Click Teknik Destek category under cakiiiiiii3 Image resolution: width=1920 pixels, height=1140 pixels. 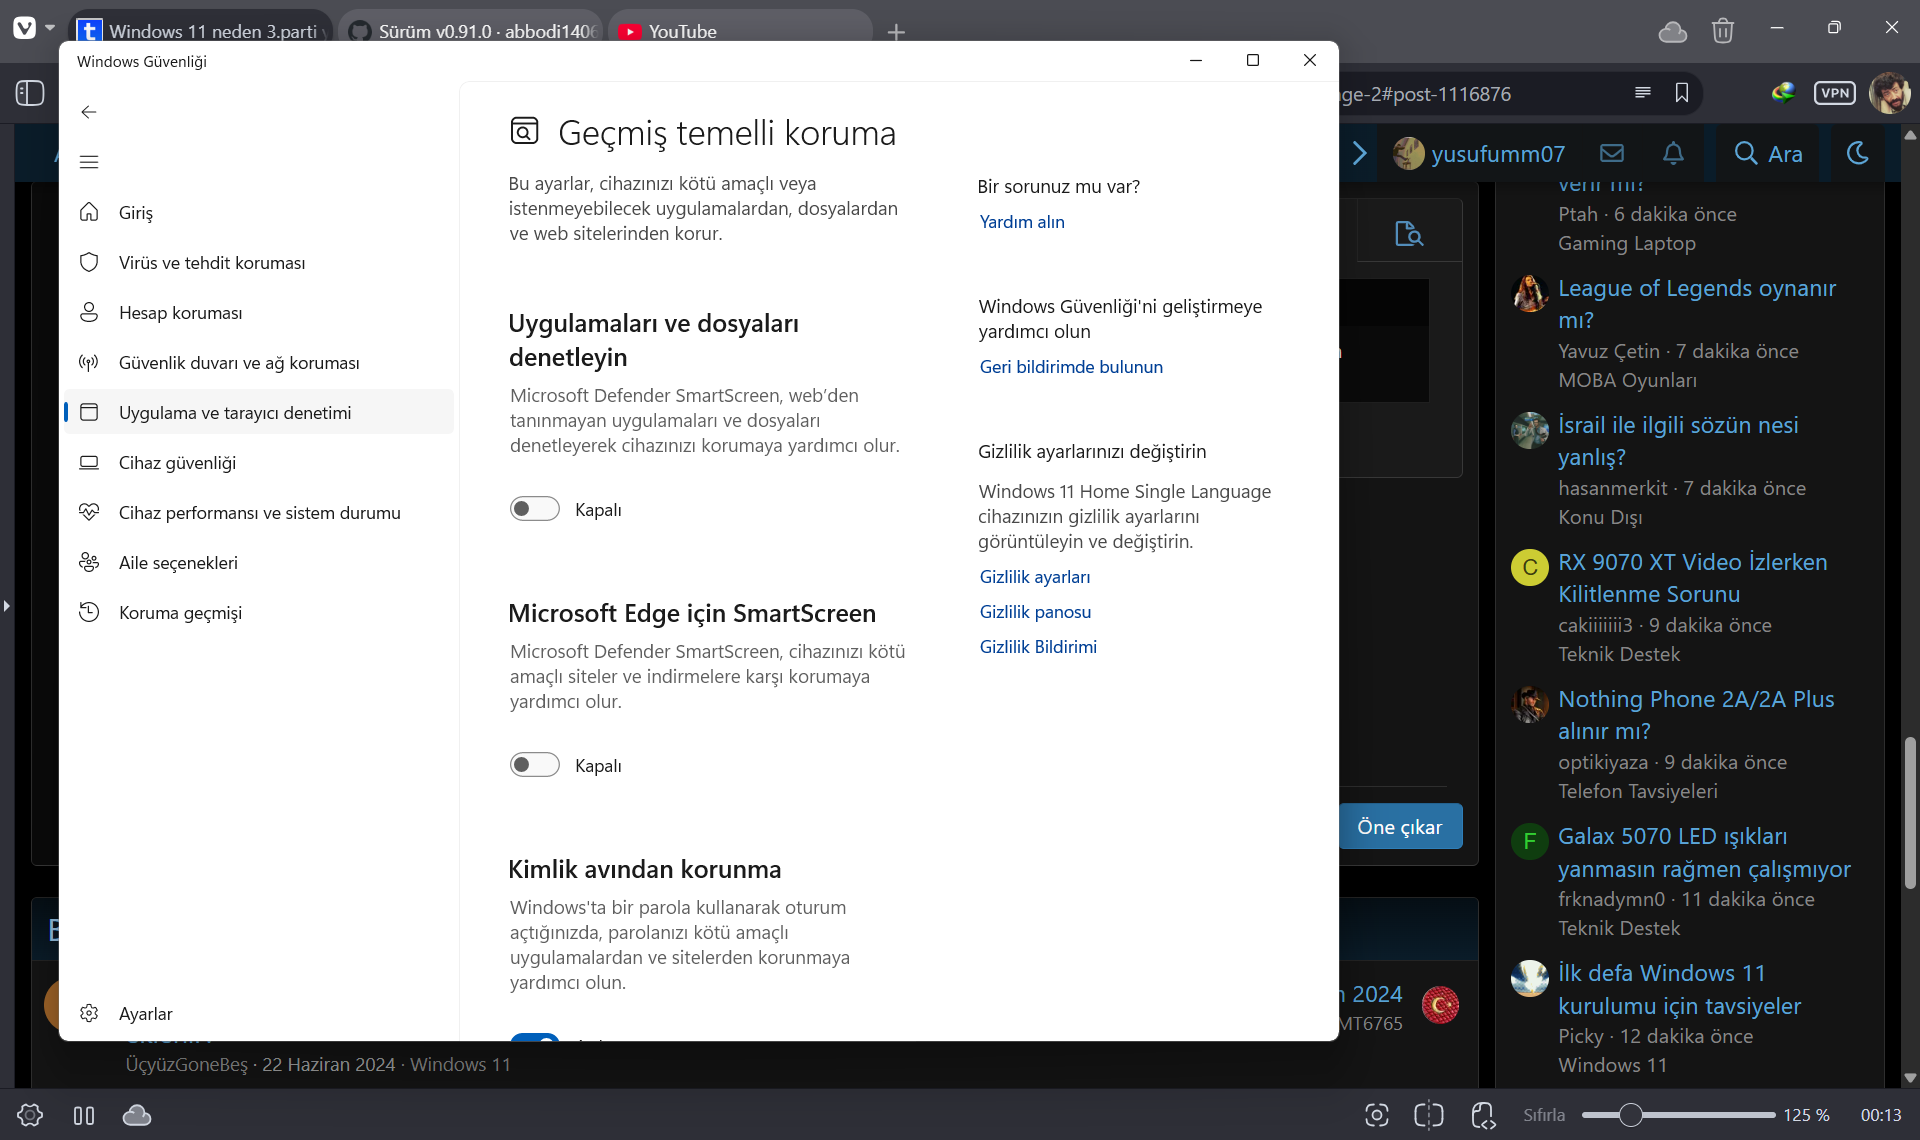1619,654
